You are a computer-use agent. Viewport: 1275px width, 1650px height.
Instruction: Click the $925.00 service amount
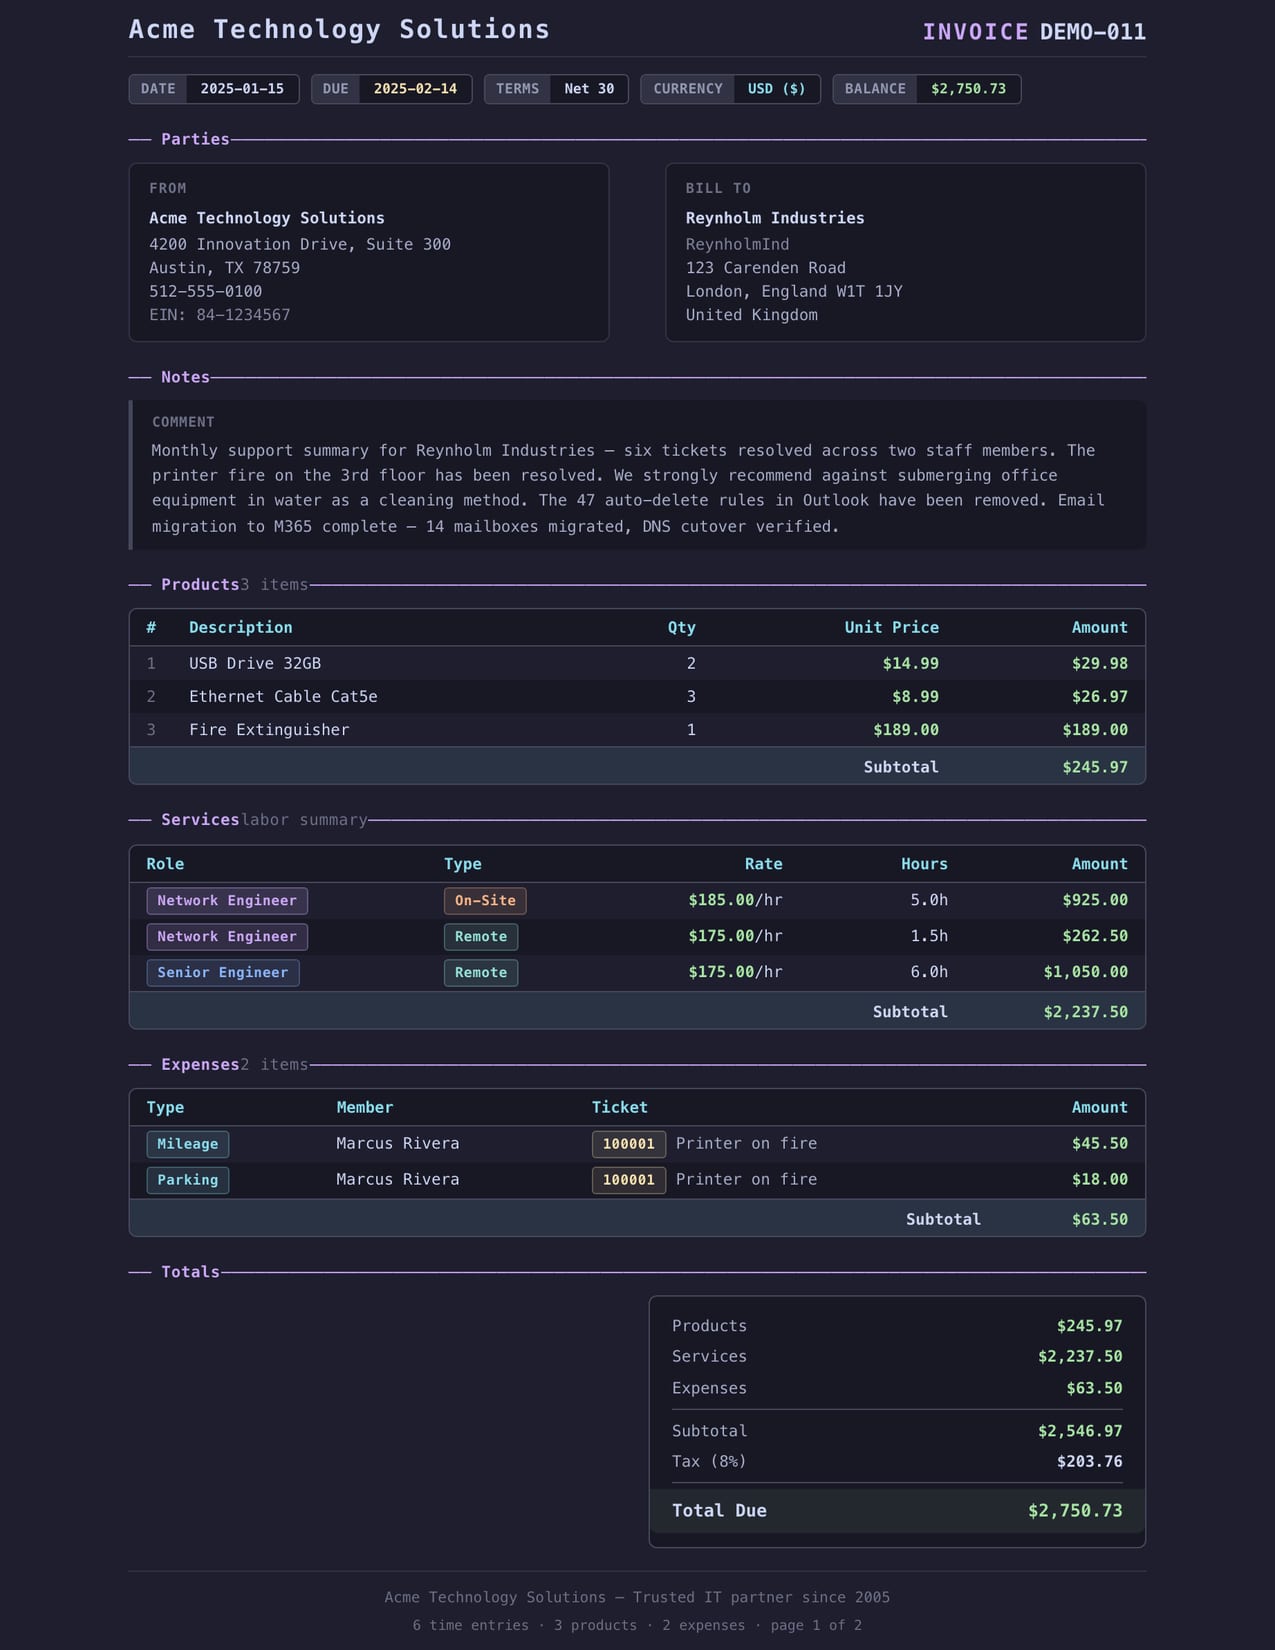tap(1094, 900)
